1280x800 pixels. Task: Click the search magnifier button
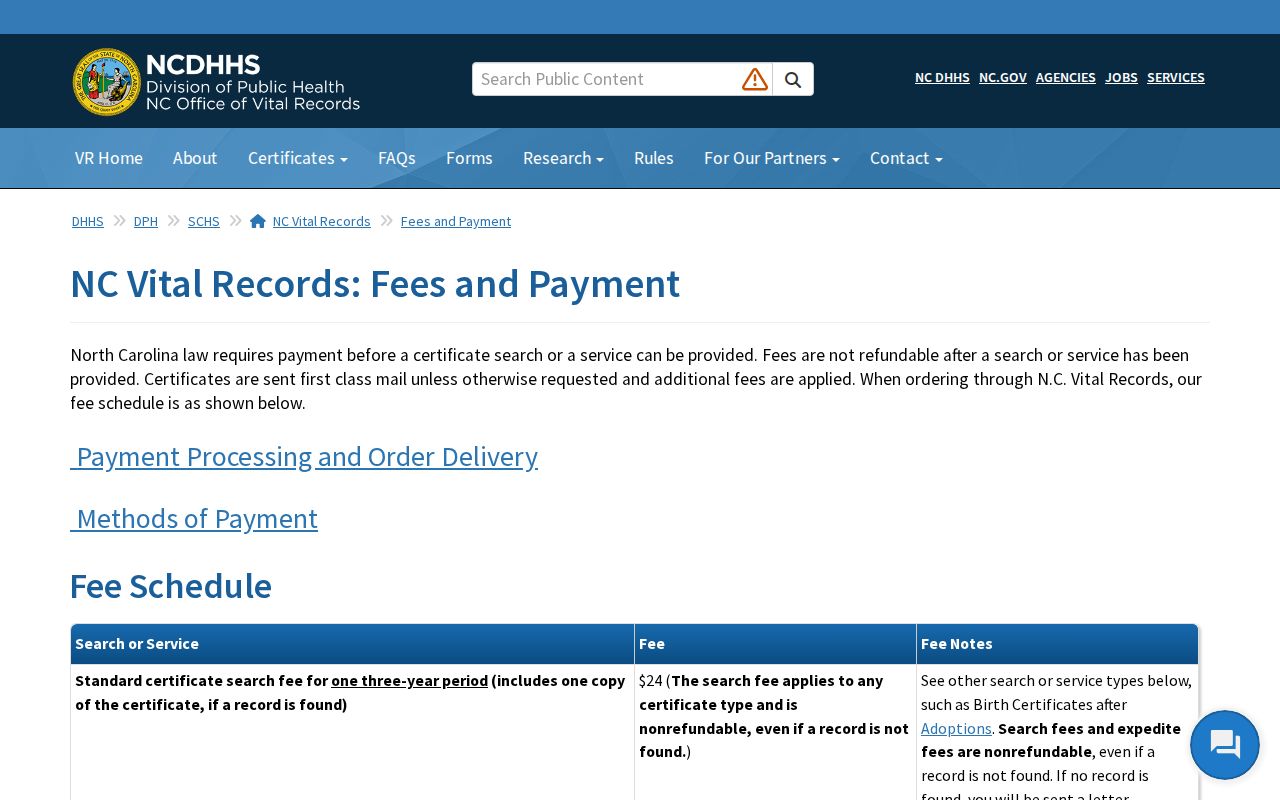coord(793,79)
